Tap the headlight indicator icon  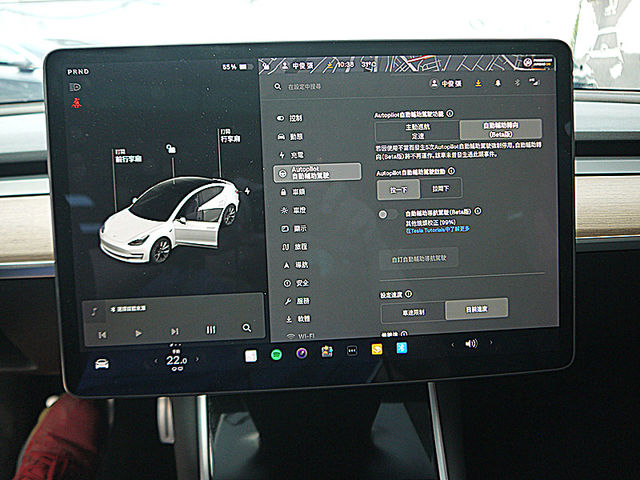click(x=76, y=87)
